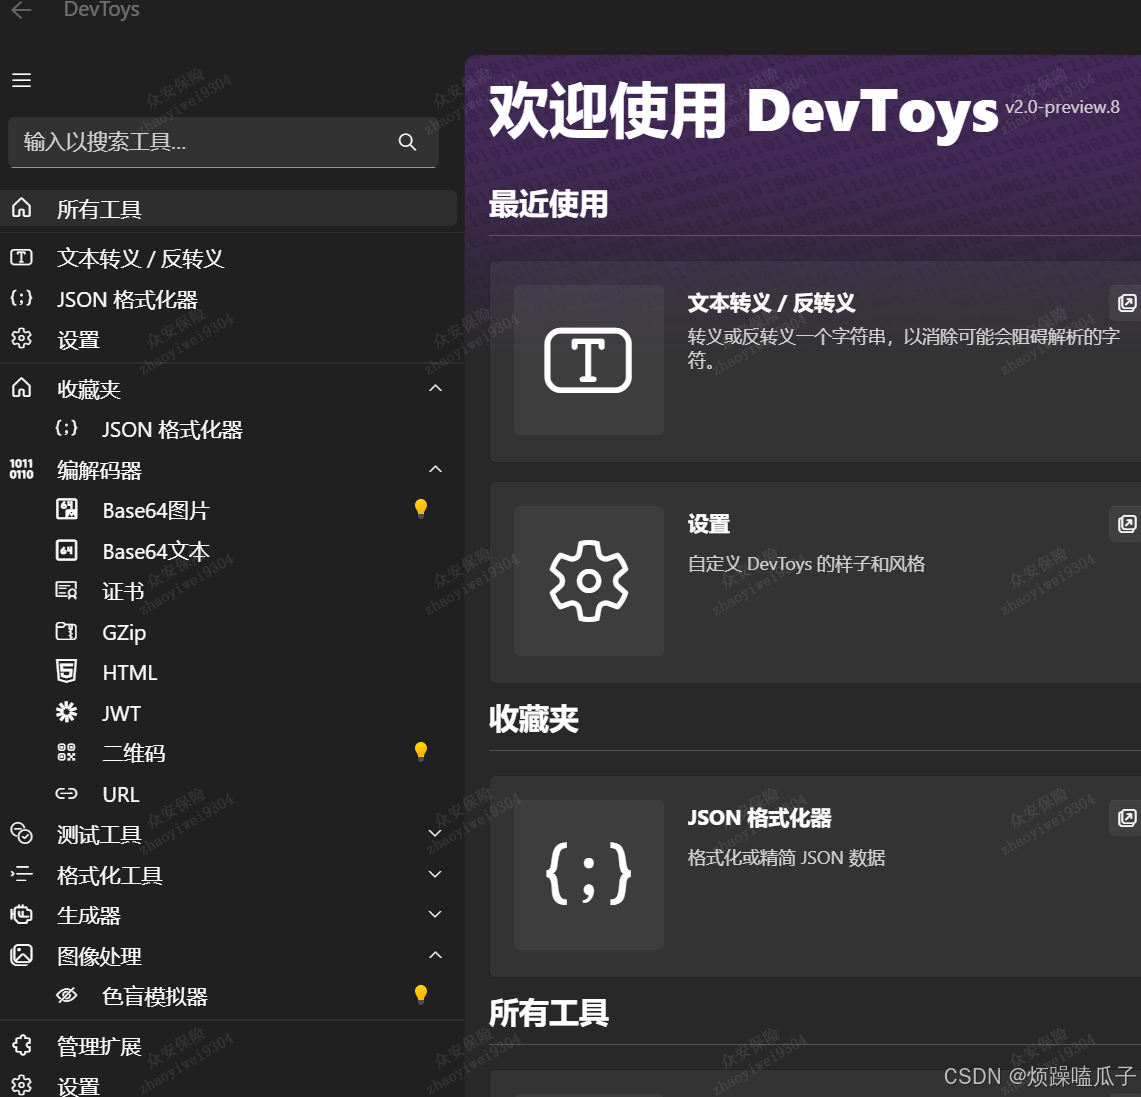Expand the 测试工具 group
This screenshot has width=1141, height=1097.
click(x=435, y=834)
